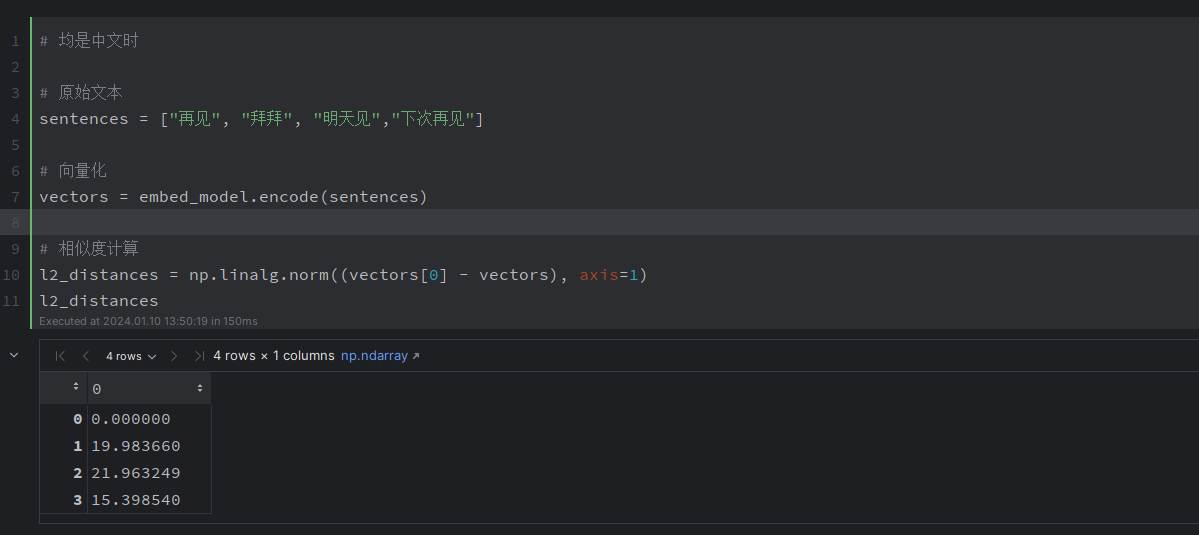1199x535 pixels.
Task: Place cursor on empty line 8
Action: [x=400, y=222]
